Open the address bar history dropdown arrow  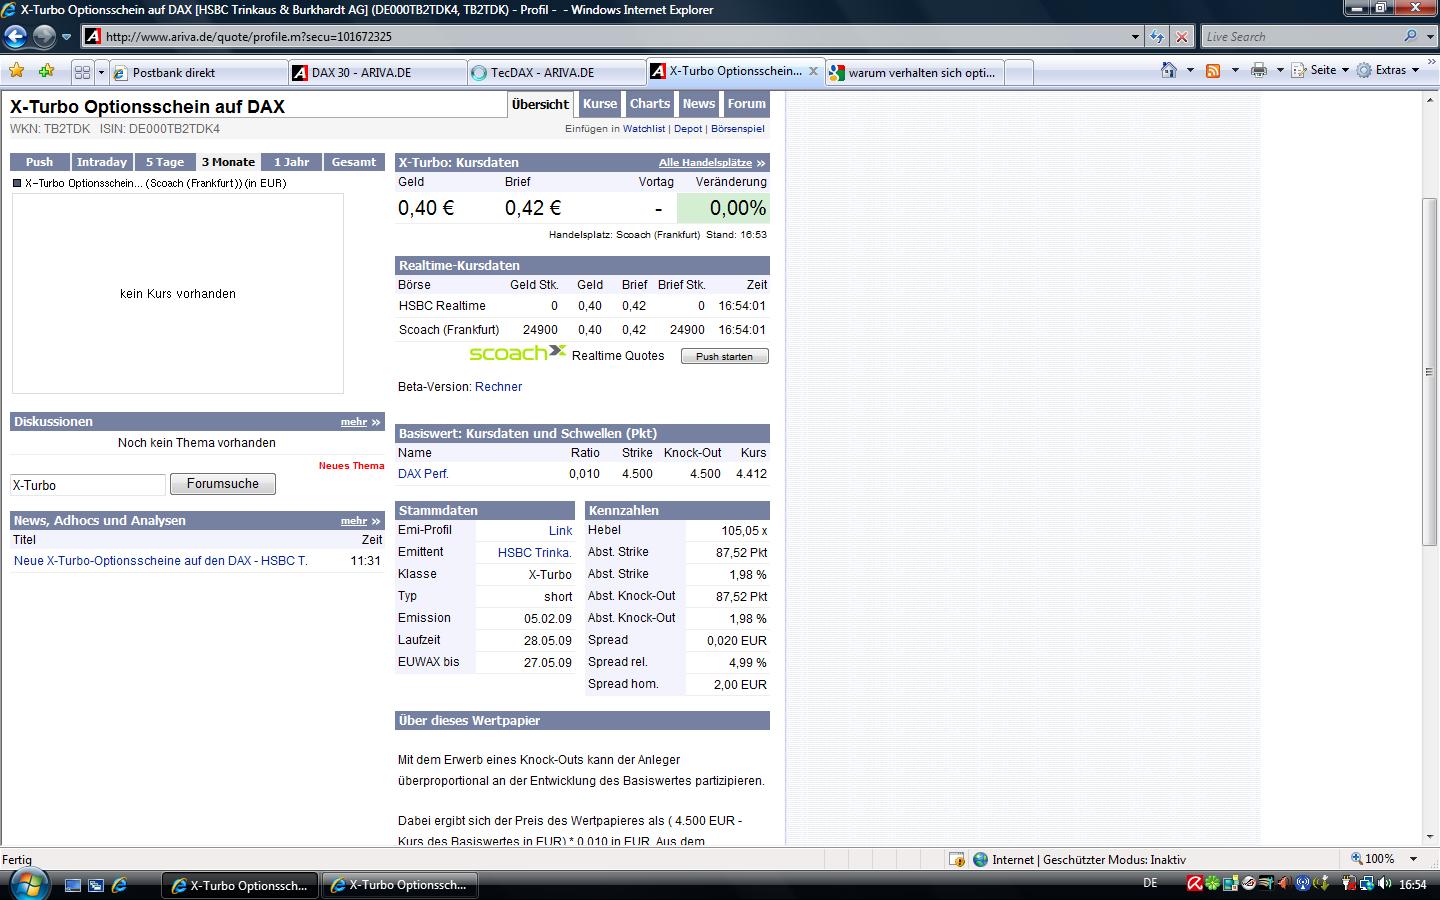pos(1135,37)
